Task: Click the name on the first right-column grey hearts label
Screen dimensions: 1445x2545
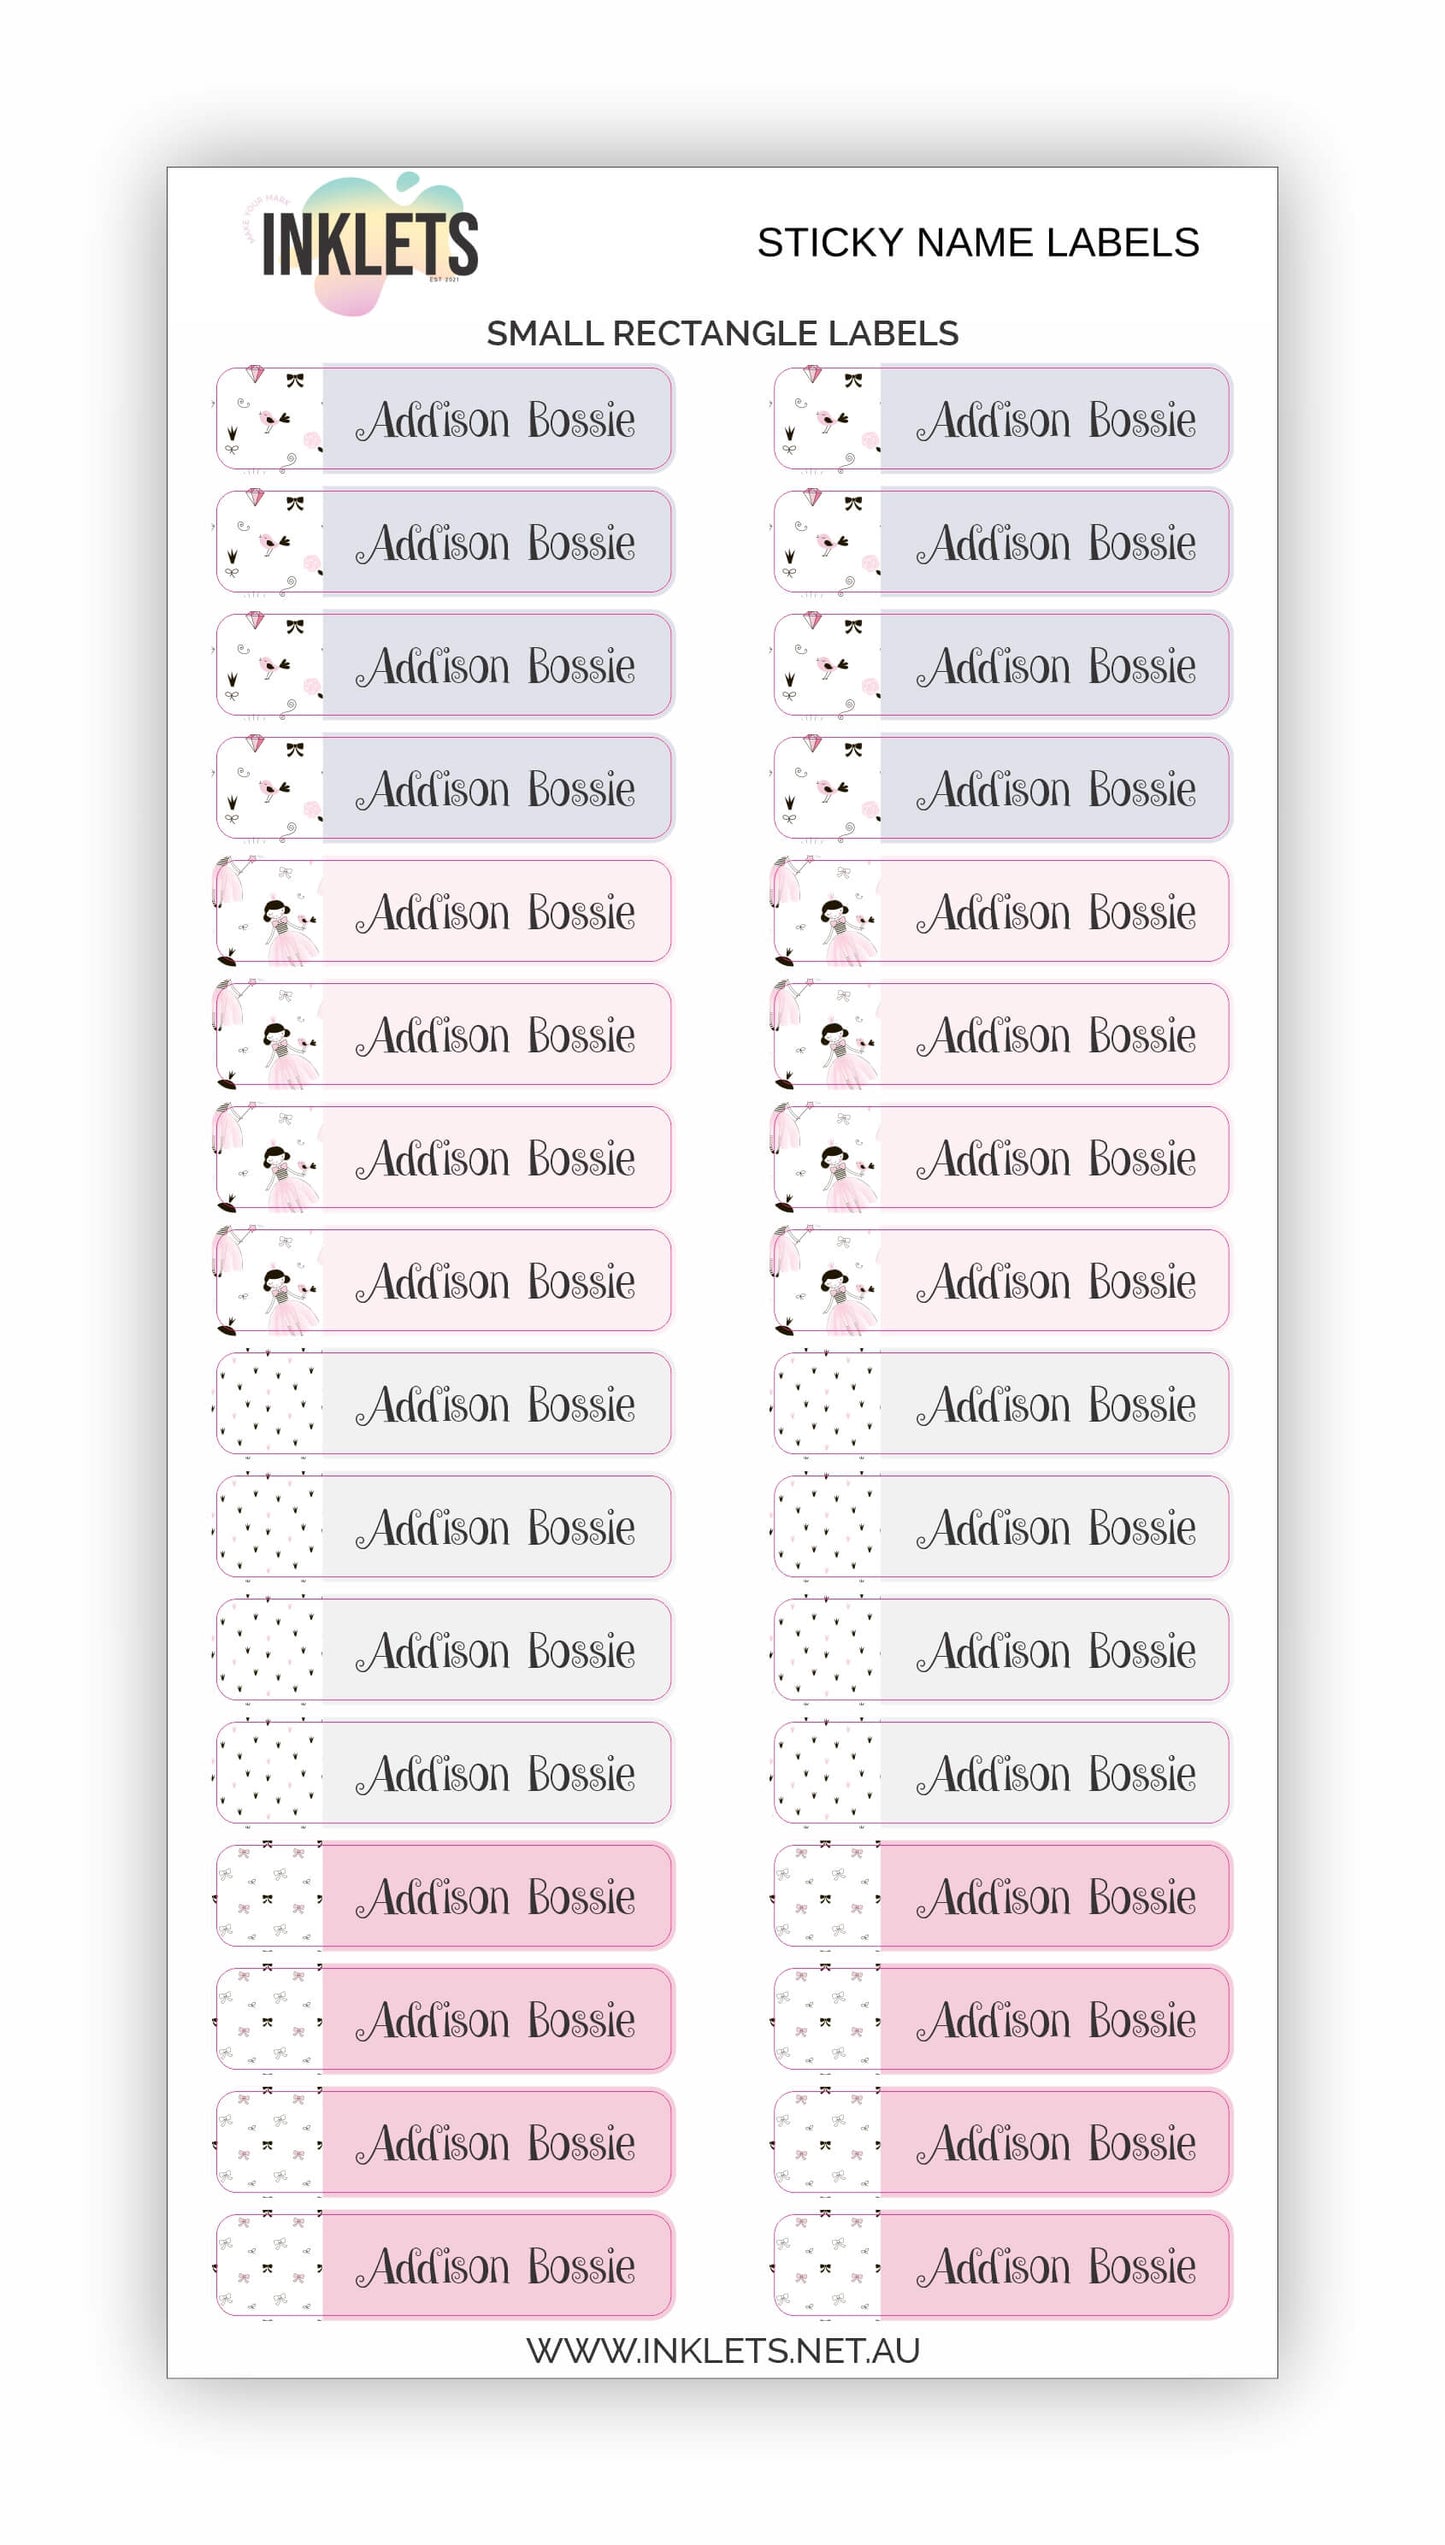Action: [x=1056, y=1404]
